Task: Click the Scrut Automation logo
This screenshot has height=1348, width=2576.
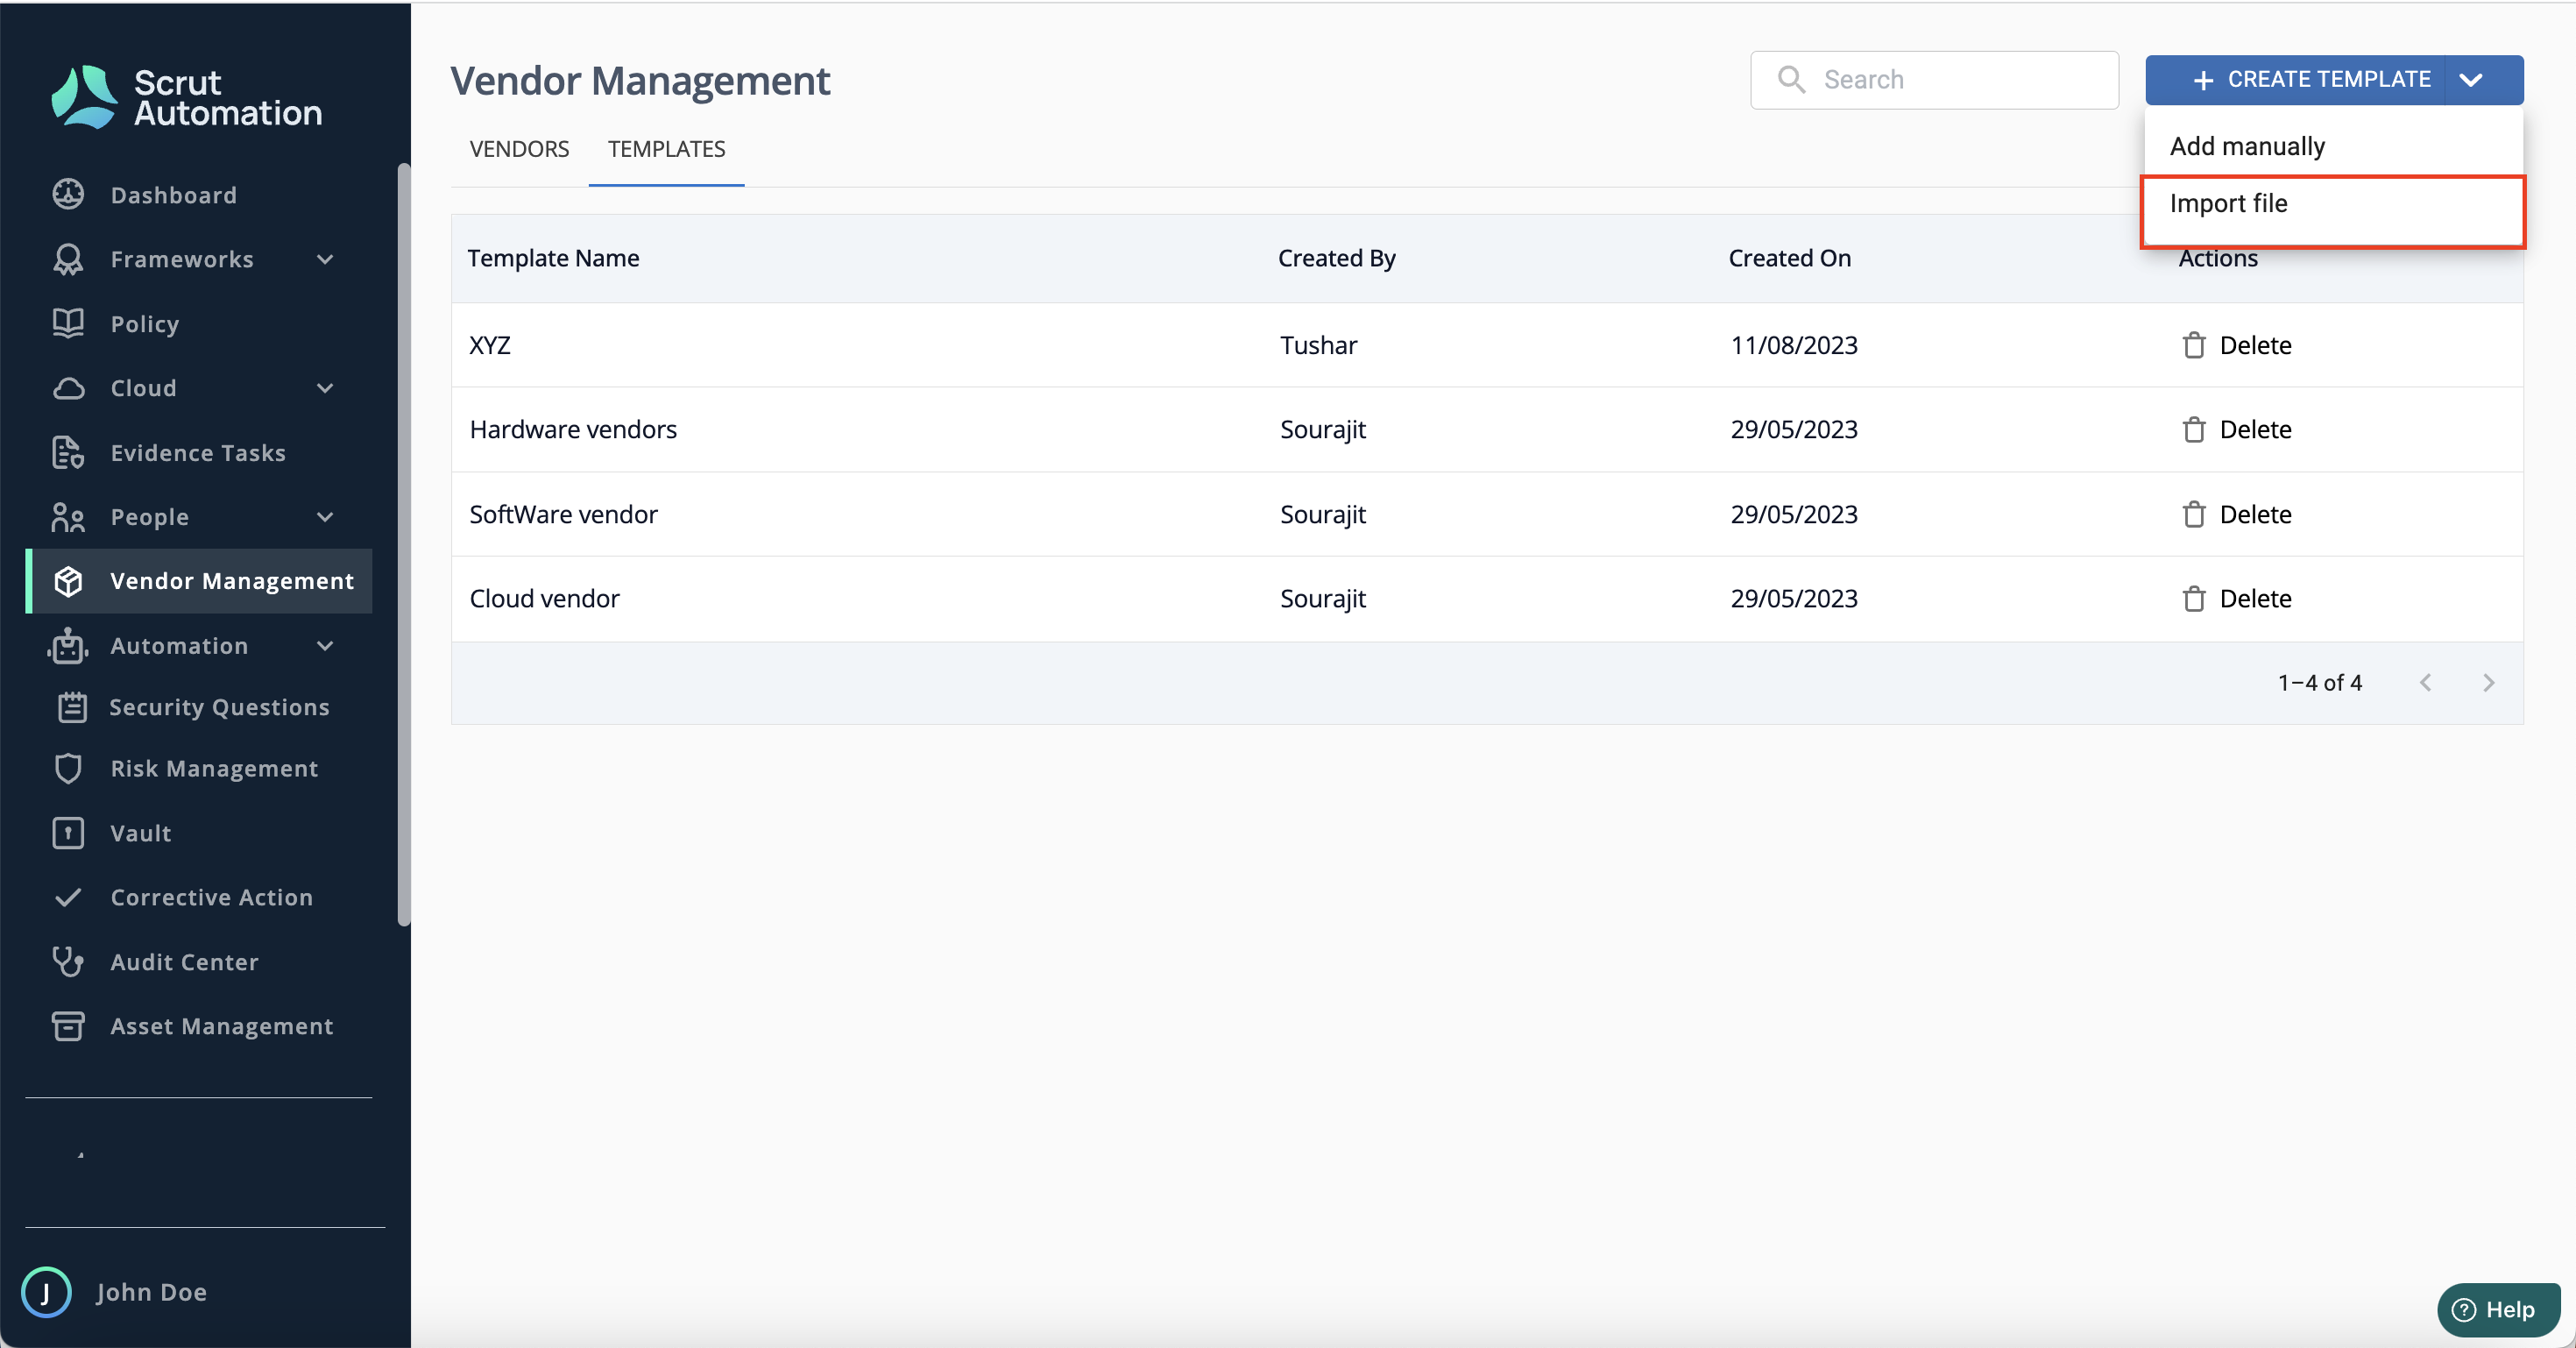Action: (x=187, y=97)
